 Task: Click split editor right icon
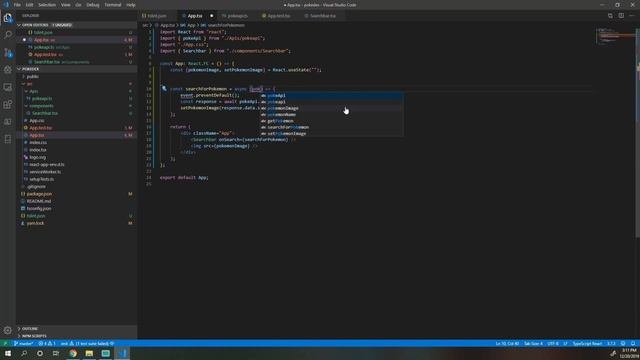[x=621, y=16]
